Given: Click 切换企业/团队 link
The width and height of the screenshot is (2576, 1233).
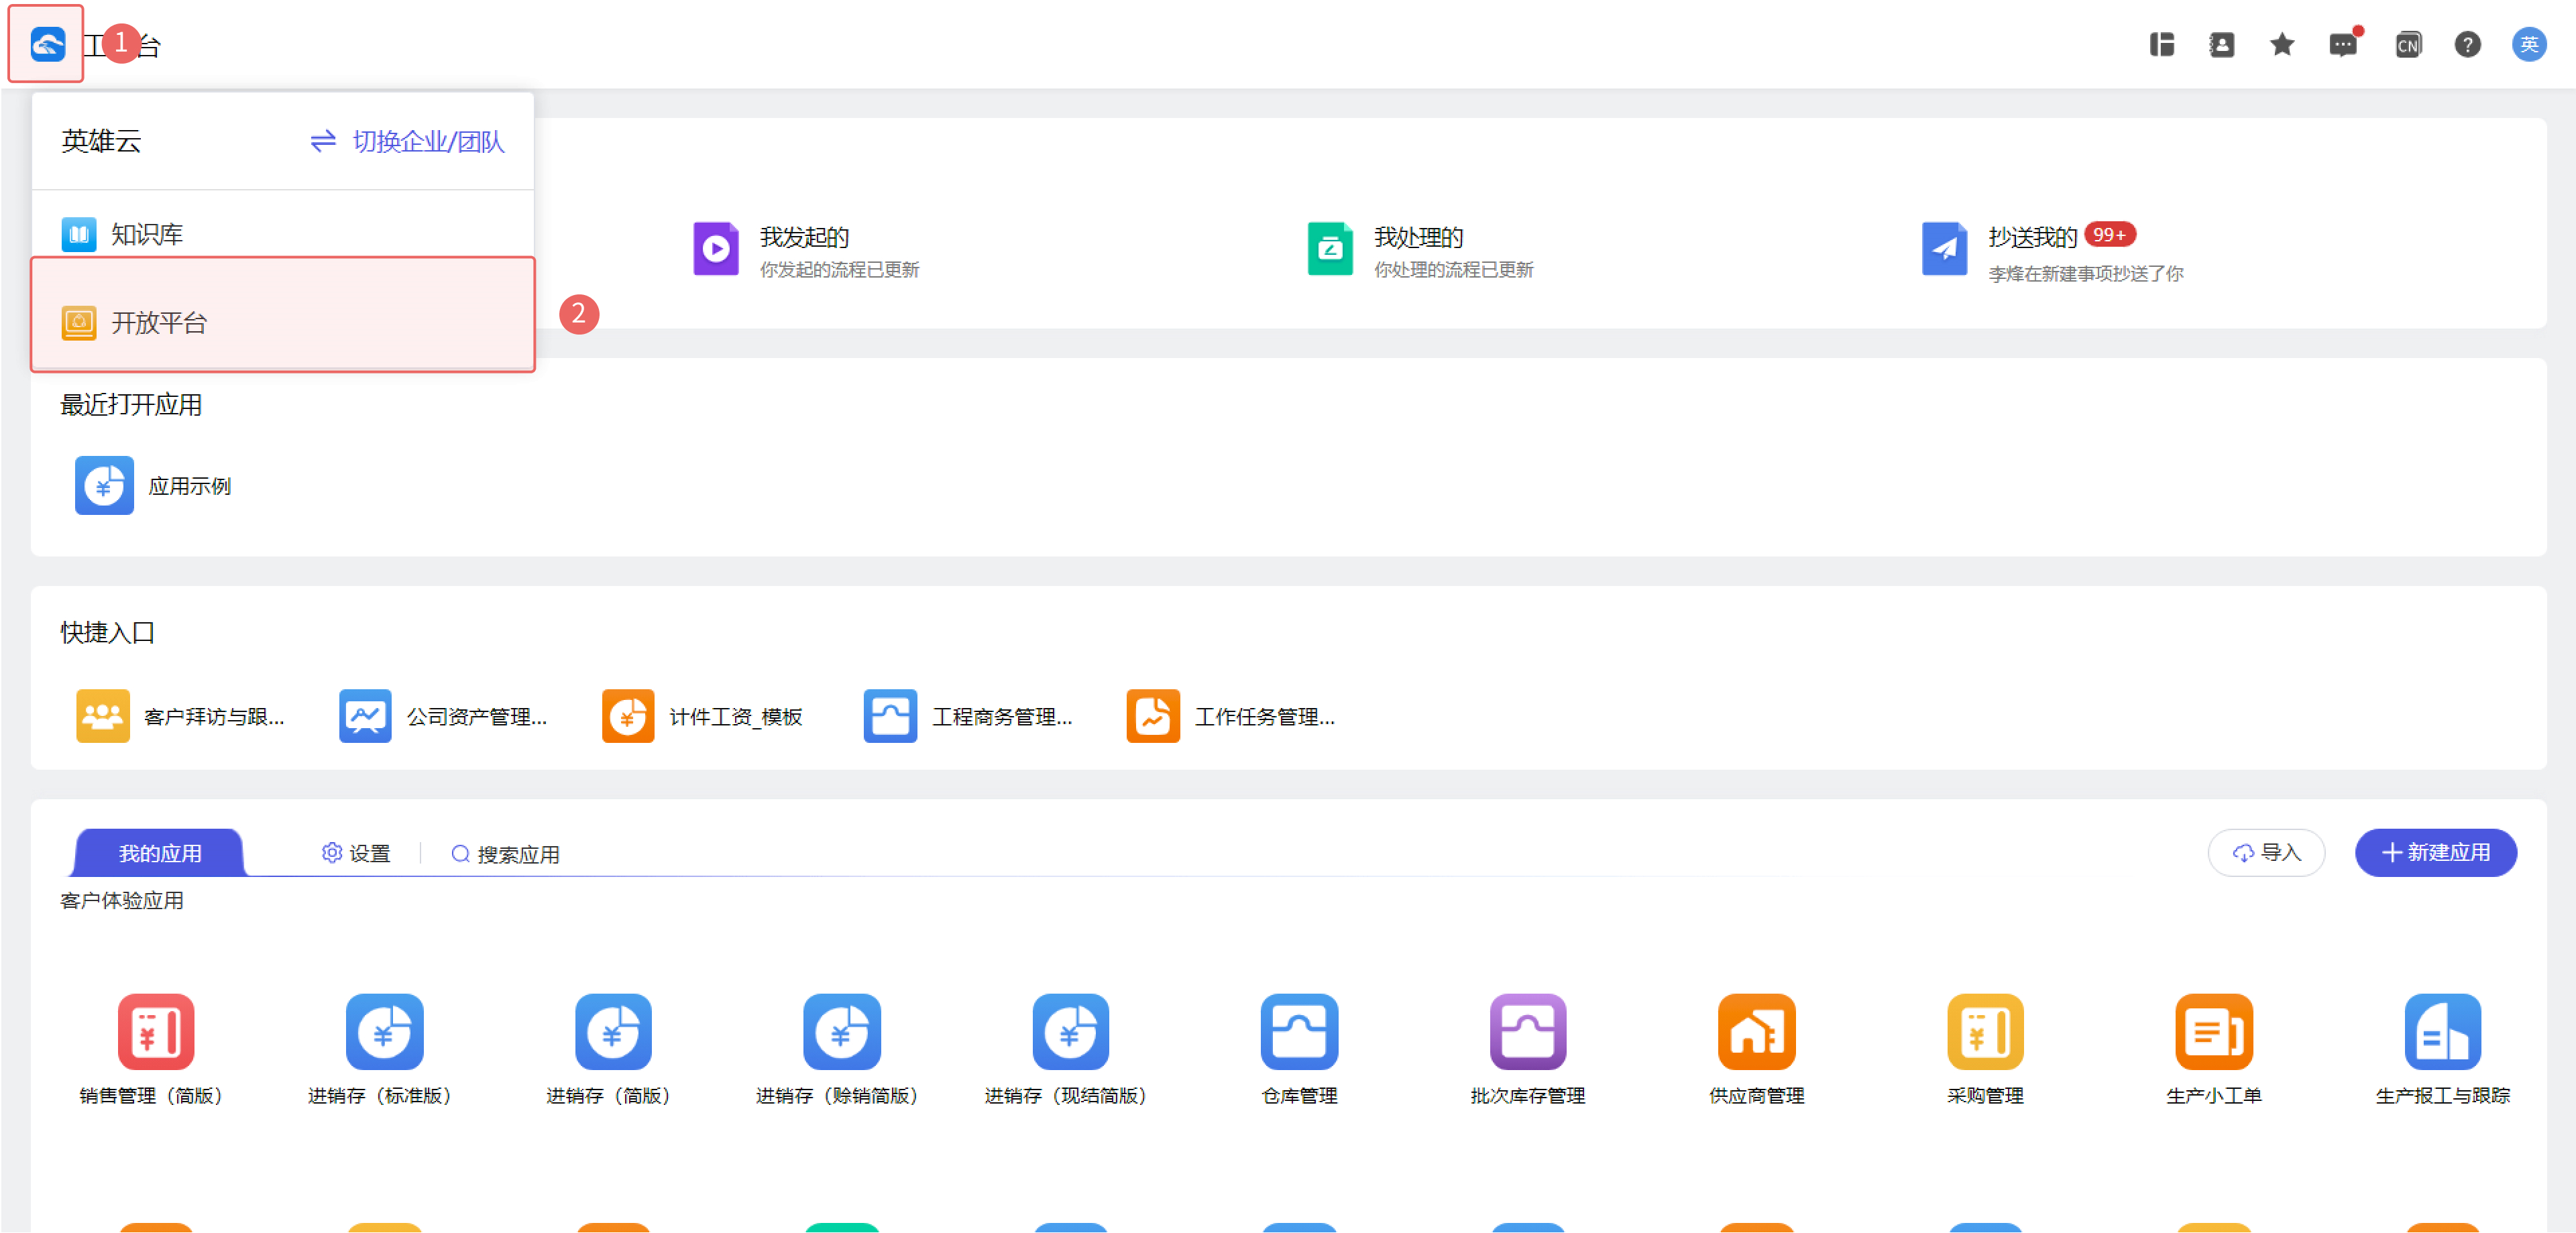Looking at the screenshot, I should tap(407, 141).
